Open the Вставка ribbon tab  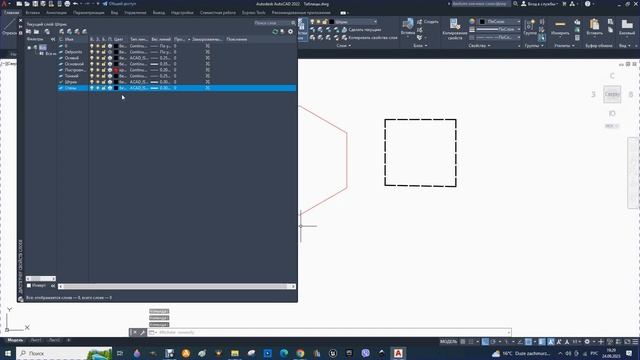tap(33, 13)
